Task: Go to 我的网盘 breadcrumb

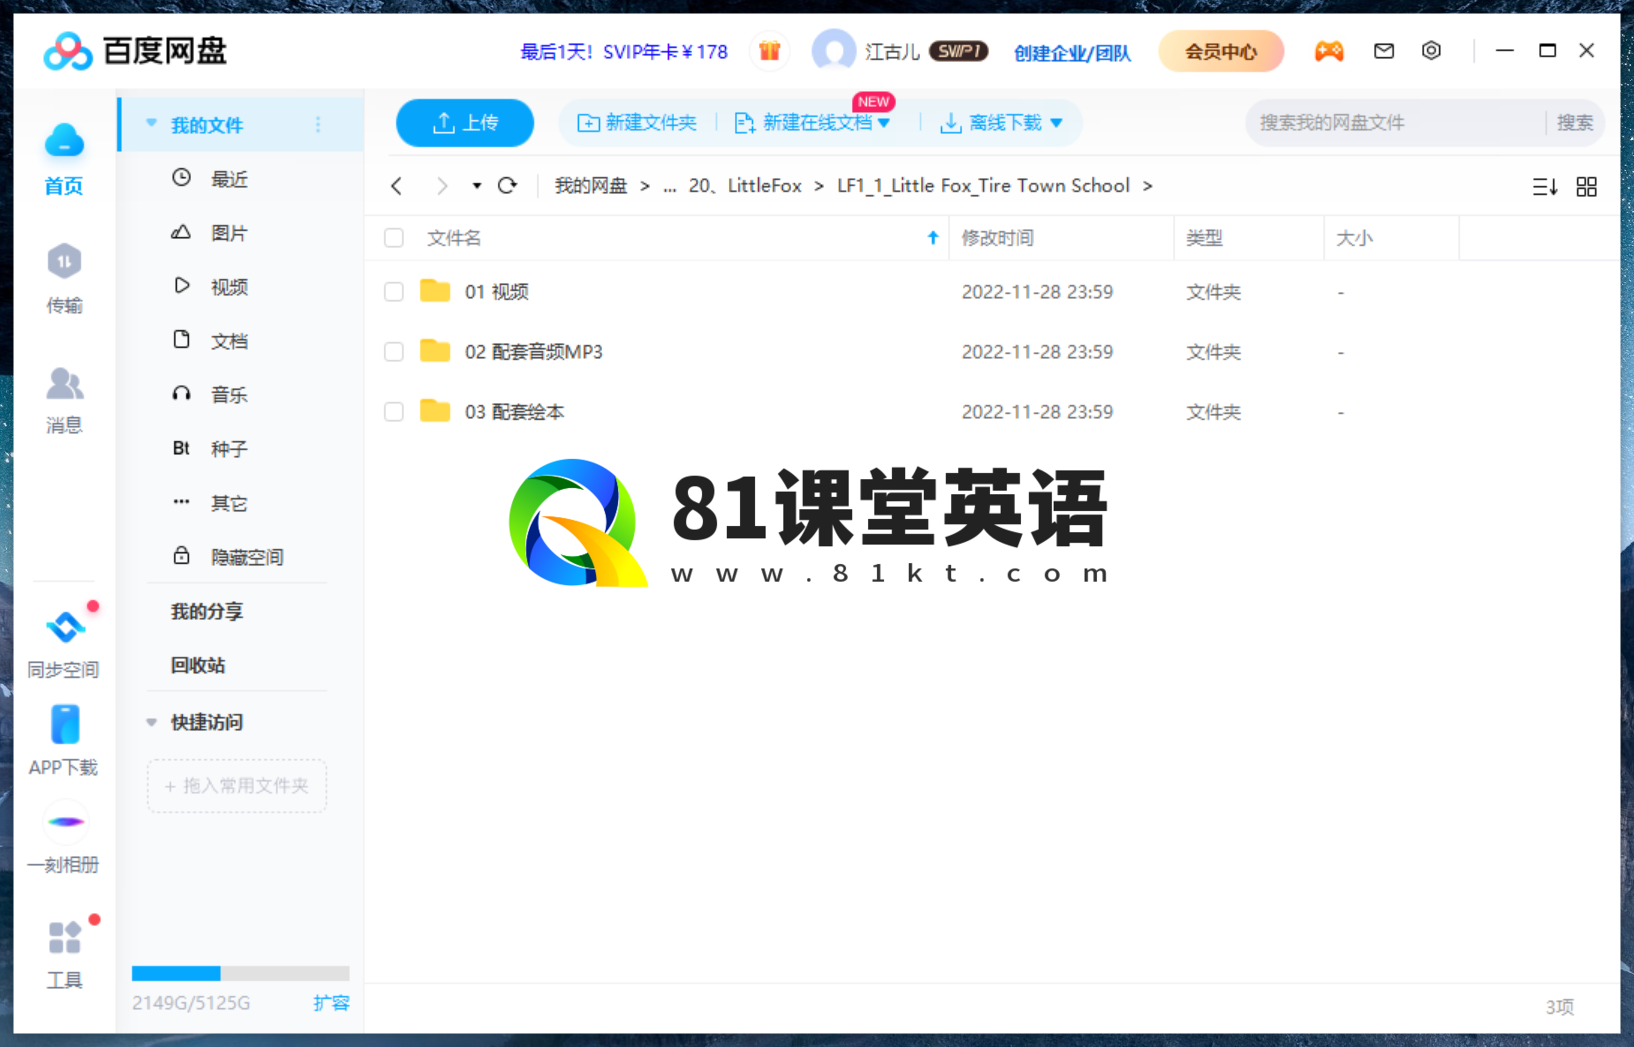Action: point(591,186)
